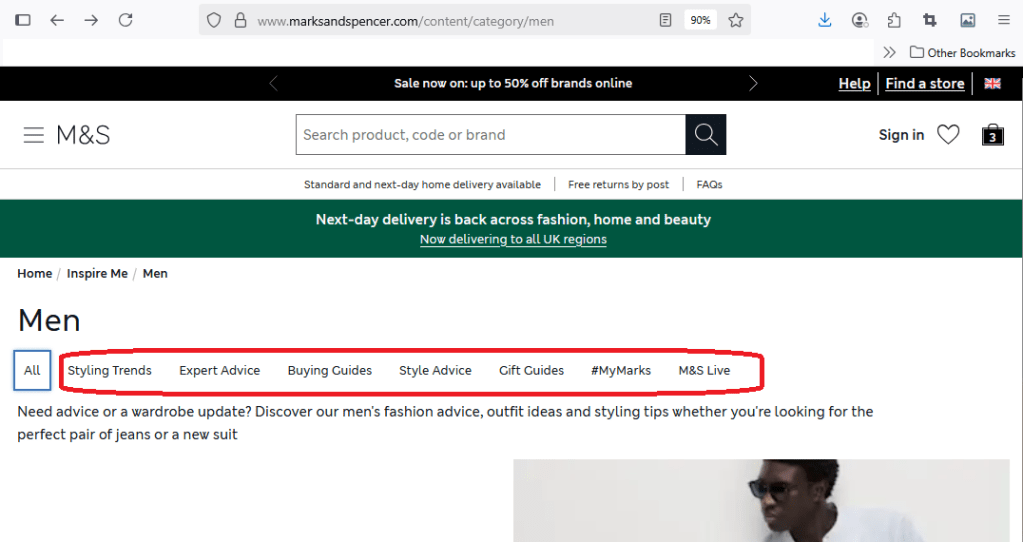
Task: Open the Sign in link
Action: click(901, 135)
